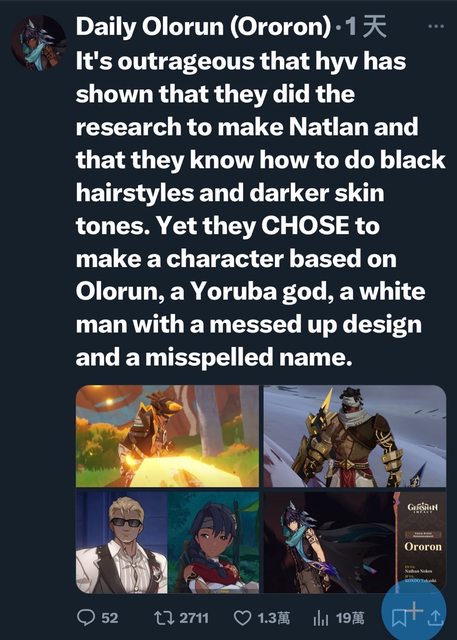
Task: Click the 1.3萬 likes count
Action: click(x=273, y=618)
